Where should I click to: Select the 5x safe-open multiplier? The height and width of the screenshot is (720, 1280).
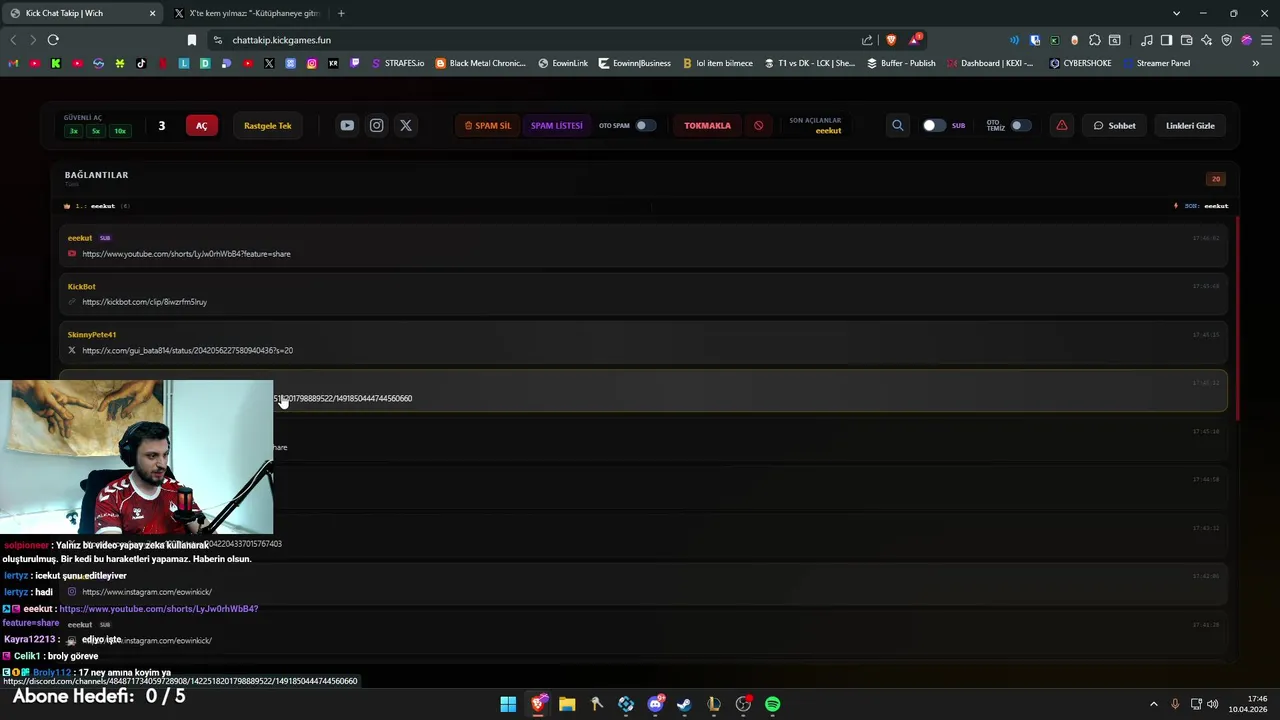[x=96, y=131]
